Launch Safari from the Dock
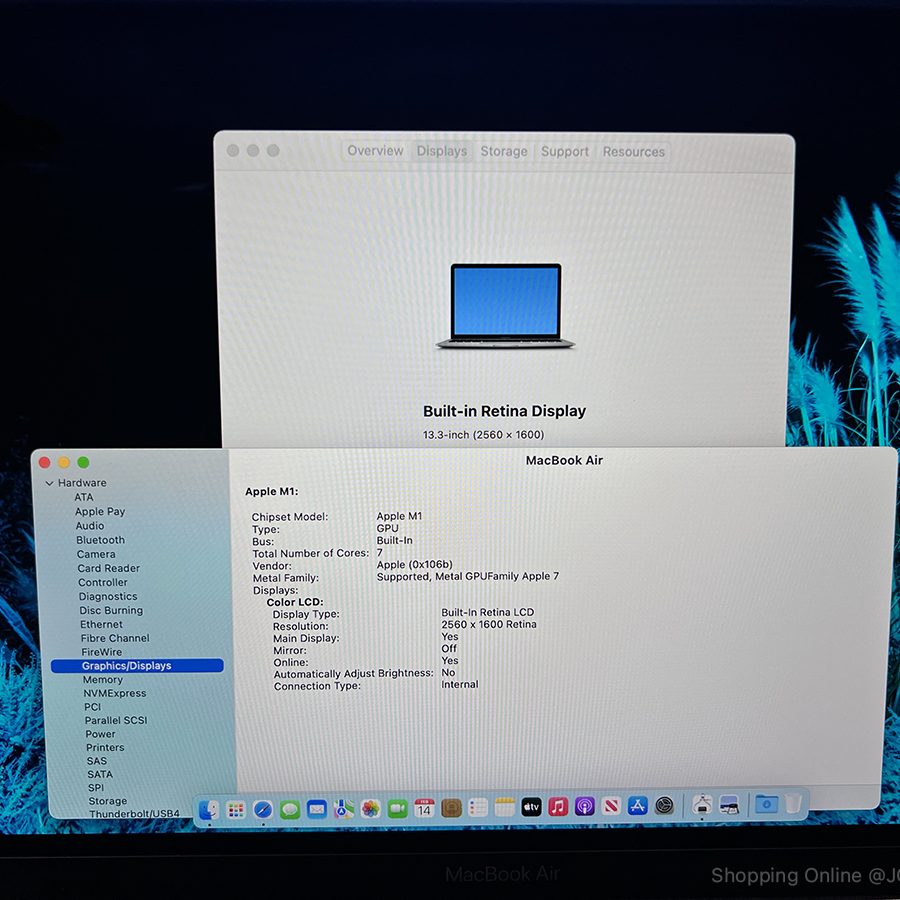Image resolution: width=900 pixels, height=900 pixels. [x=263, y=810]
